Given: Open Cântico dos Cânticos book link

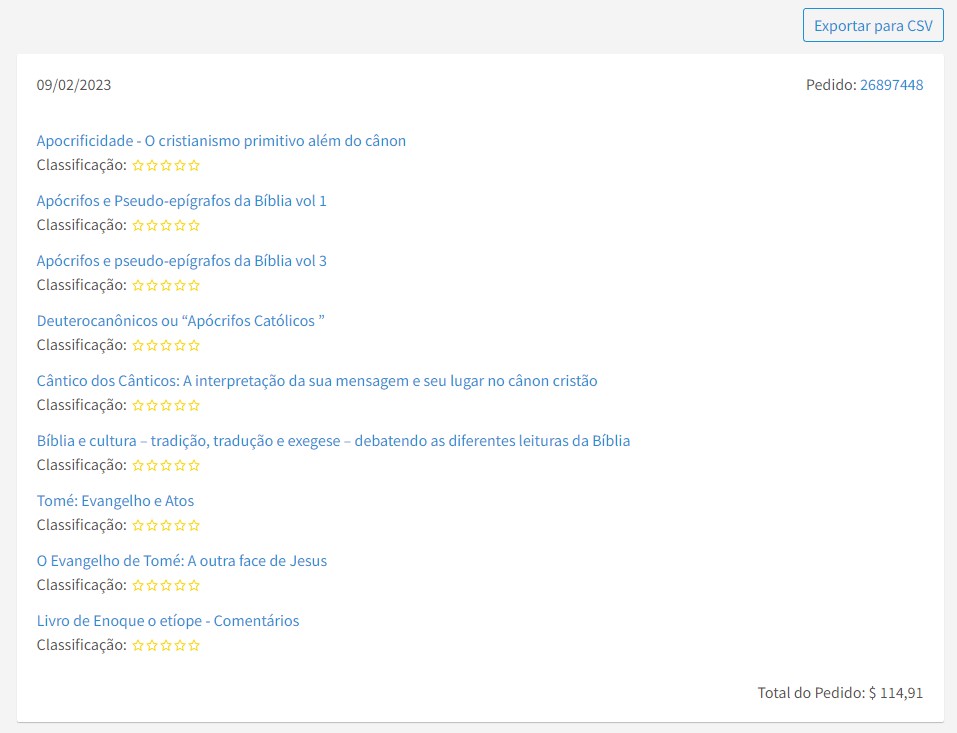Looking at the screenshot, I should pos(317,381).
